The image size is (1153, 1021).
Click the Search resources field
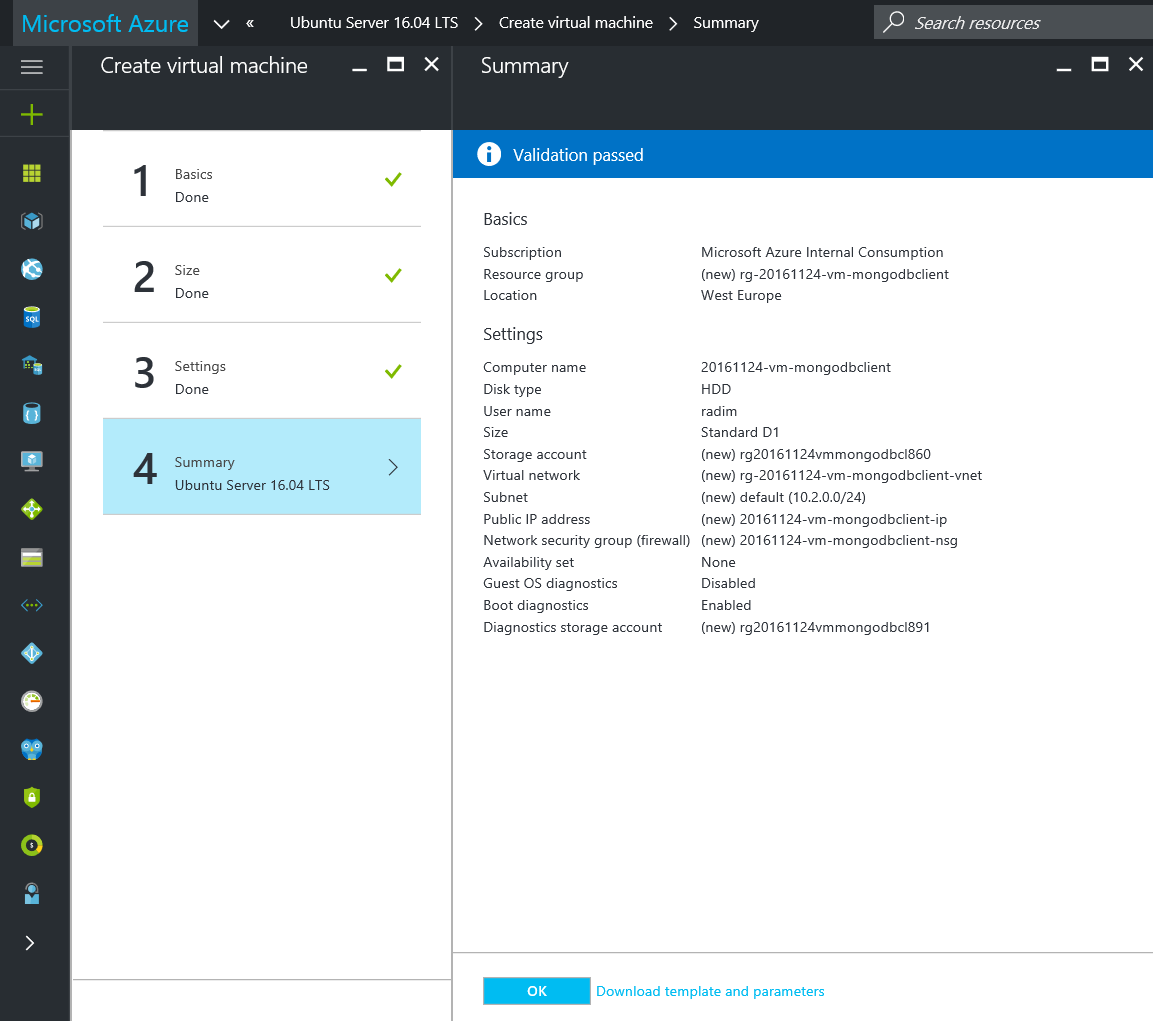pos(1013,23)
